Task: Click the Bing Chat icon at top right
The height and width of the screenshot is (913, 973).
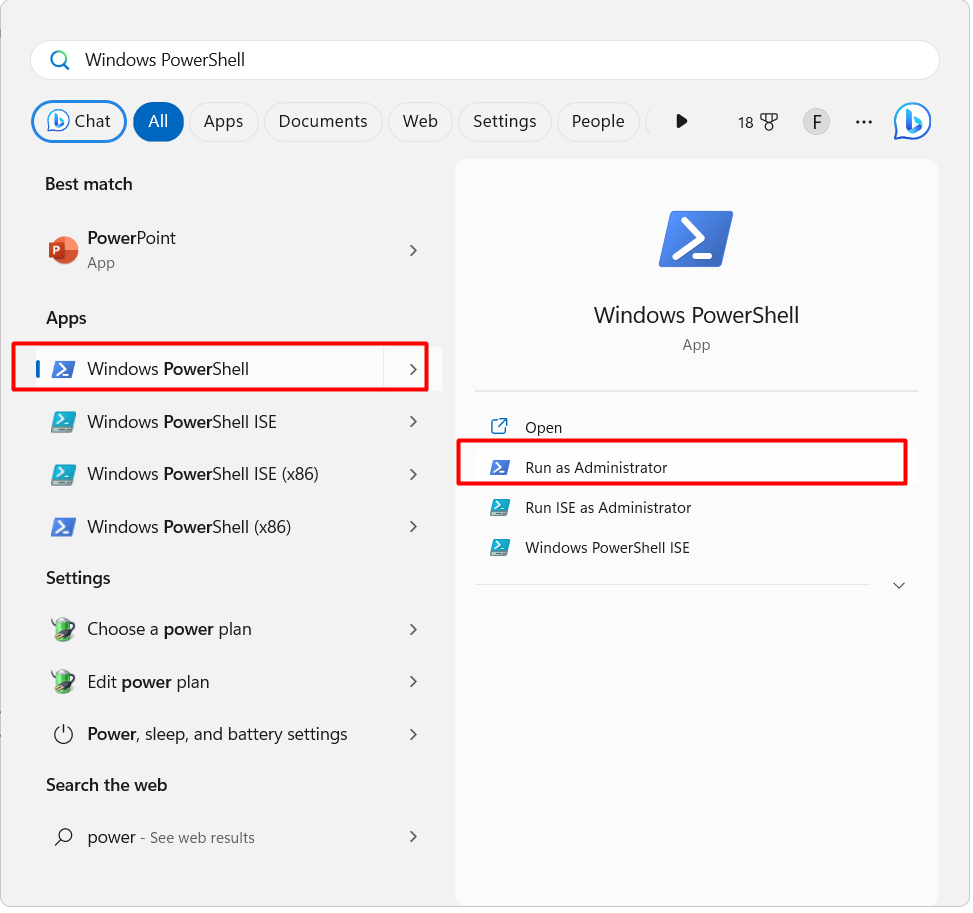Action: tap(911, 121)
